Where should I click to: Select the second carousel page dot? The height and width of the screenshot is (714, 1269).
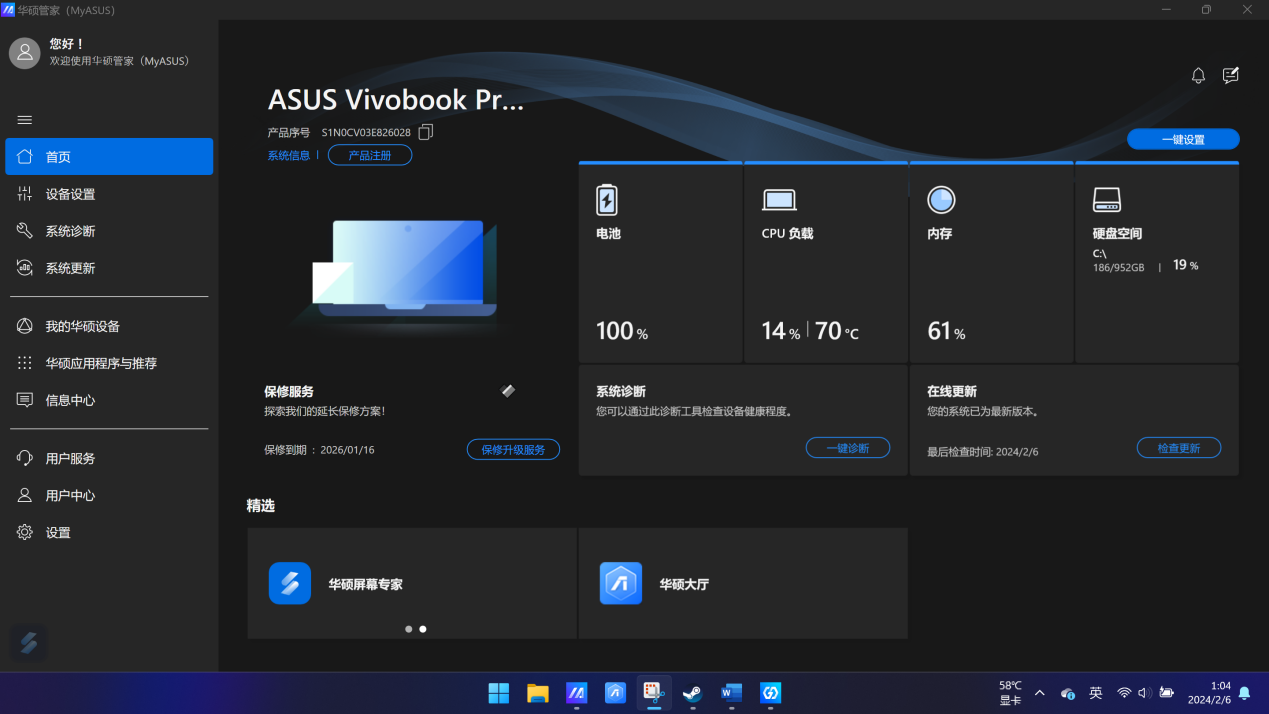click(422, 629)
